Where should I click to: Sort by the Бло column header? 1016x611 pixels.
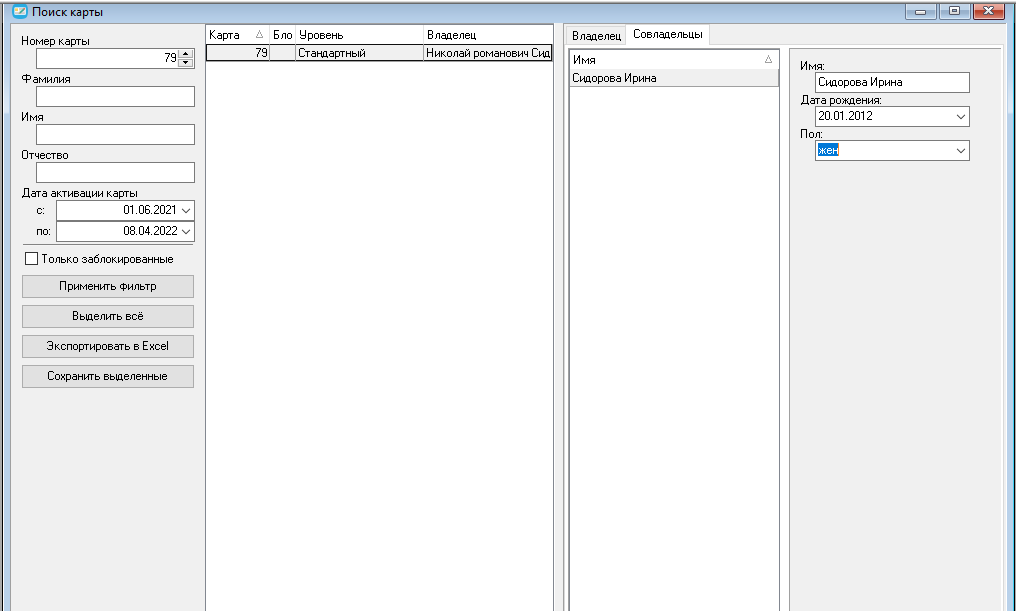283,35
